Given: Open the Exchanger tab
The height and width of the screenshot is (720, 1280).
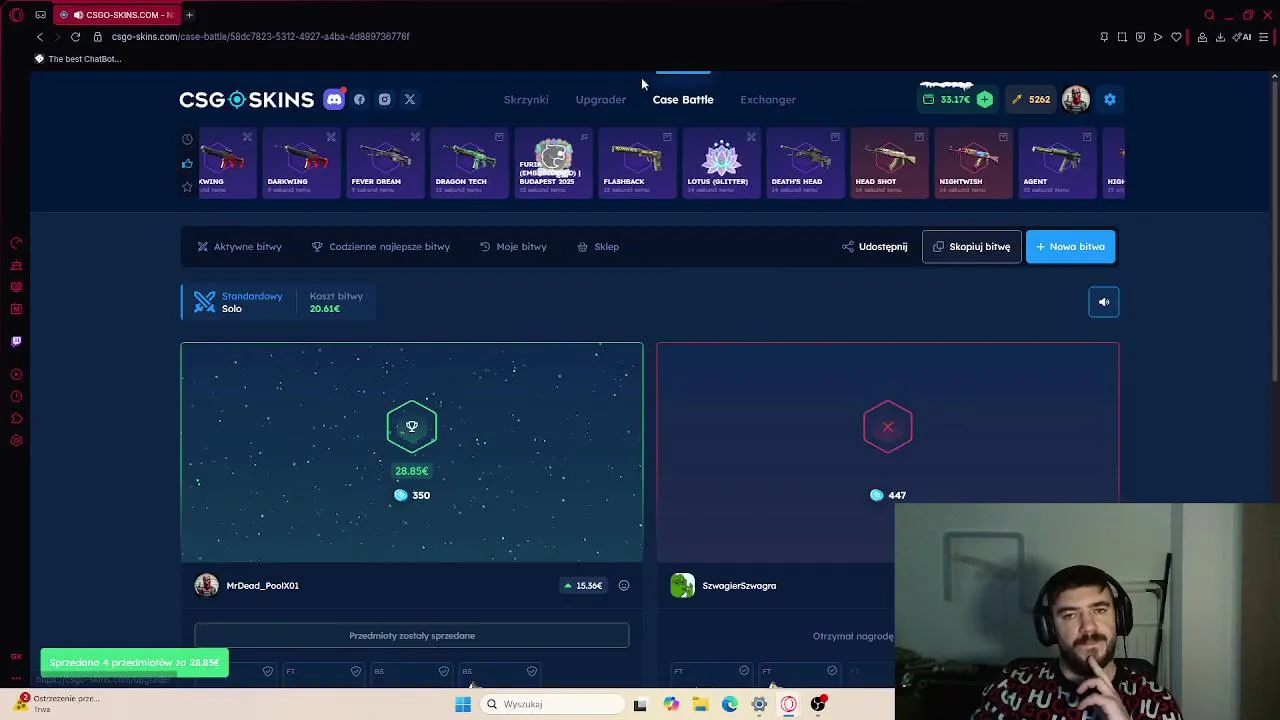Looking at the screenshot, I should tap(768, 99).
